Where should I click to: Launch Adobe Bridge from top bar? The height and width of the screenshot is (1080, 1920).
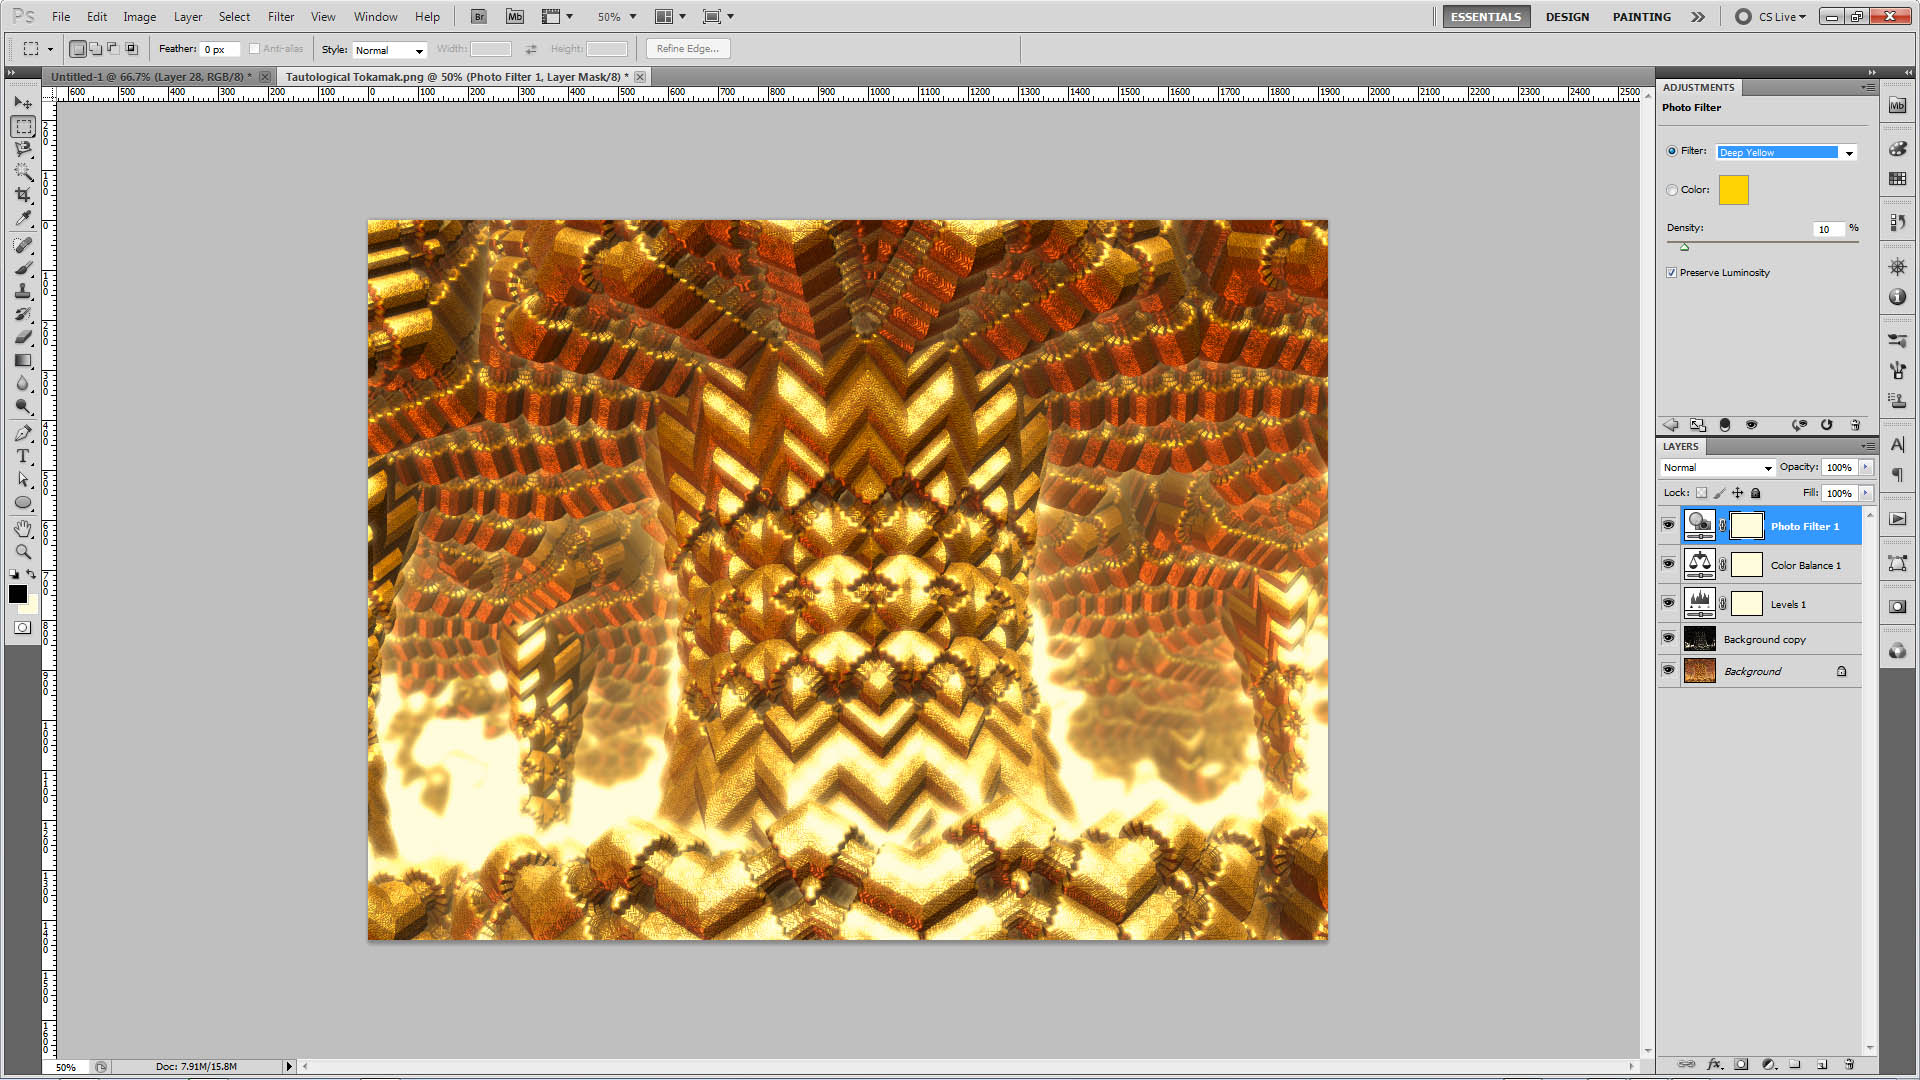pyautogui.click(x=479, y=17)
